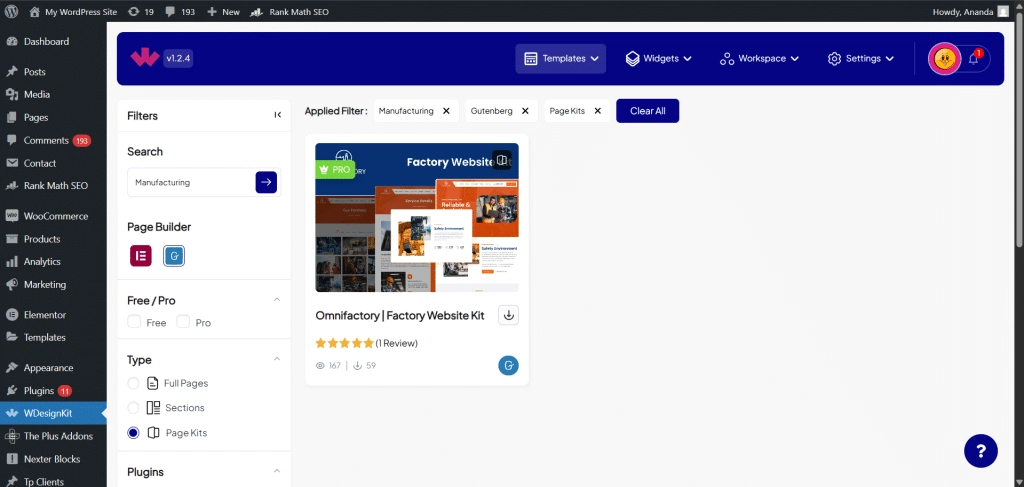This screenshot has height=487, width=1024.
Task: Click the WDesignKit pink logo
Action: [x=144, y=58]
